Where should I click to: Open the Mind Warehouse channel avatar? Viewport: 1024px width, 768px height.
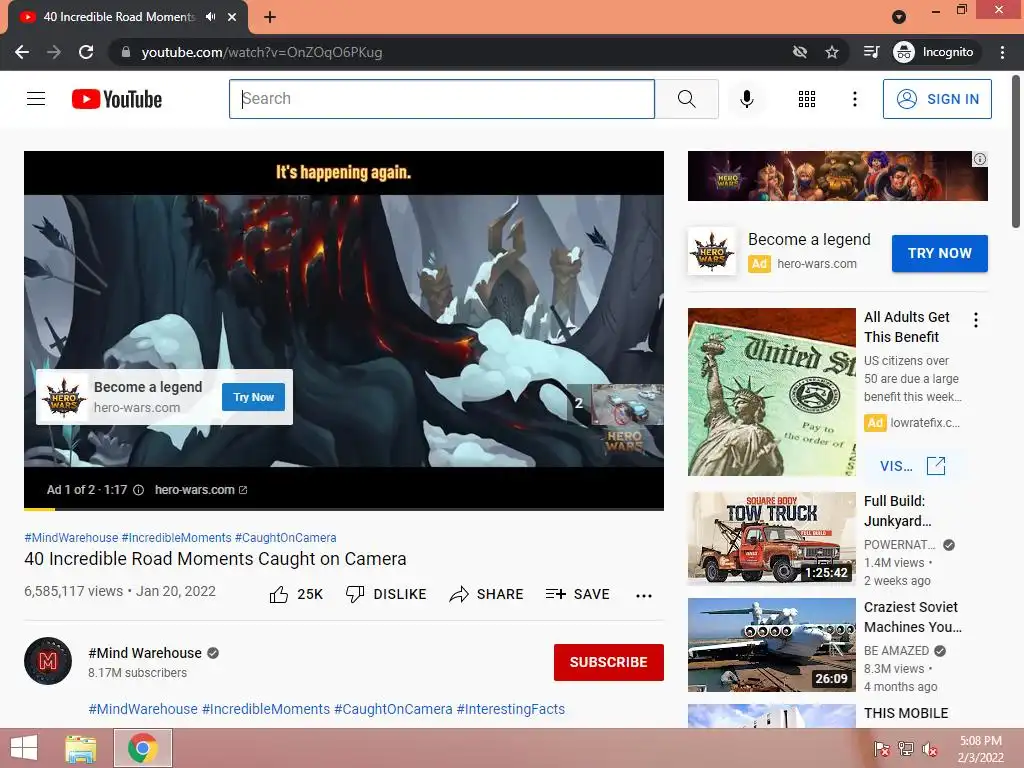tap(48, 661)
